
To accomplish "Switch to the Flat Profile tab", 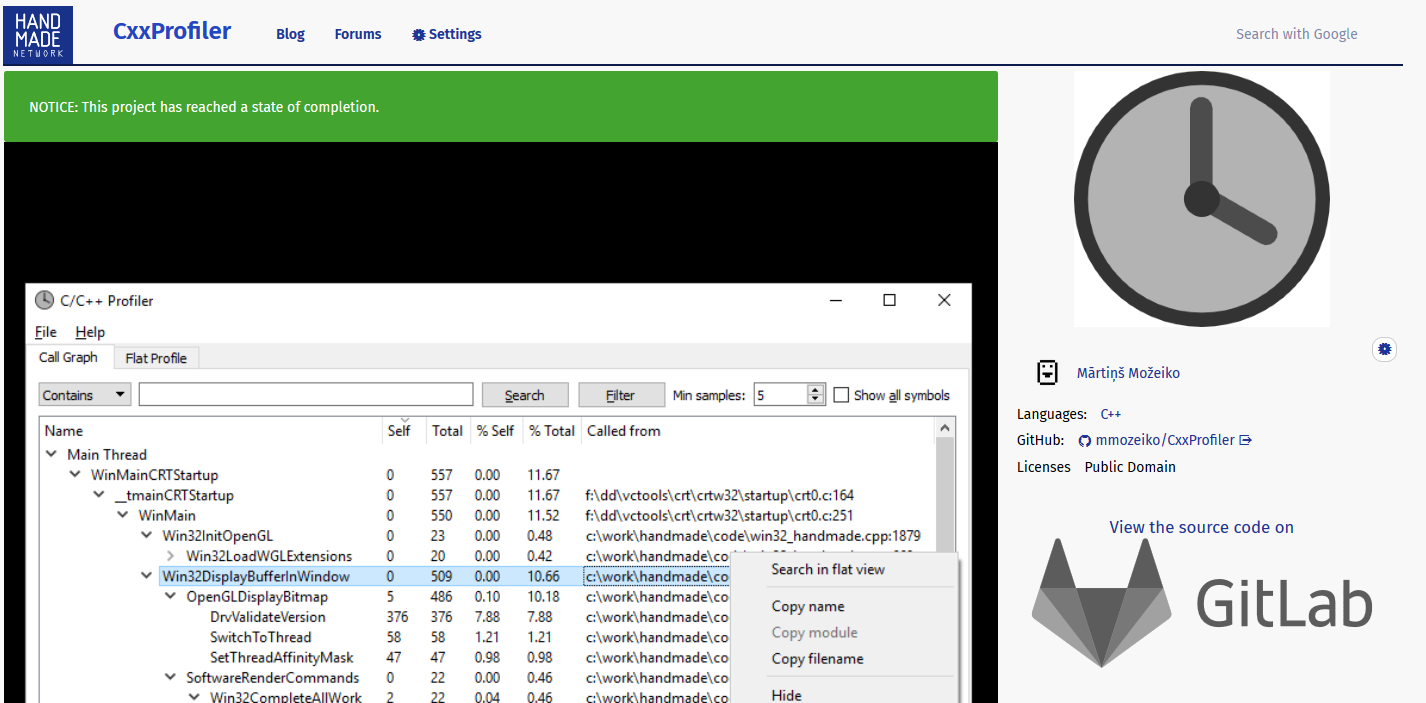I will coord(156,358).
